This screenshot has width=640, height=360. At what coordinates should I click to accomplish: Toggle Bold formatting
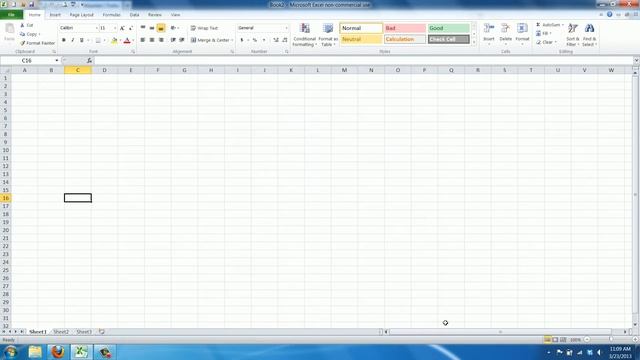tap(64, 40)
